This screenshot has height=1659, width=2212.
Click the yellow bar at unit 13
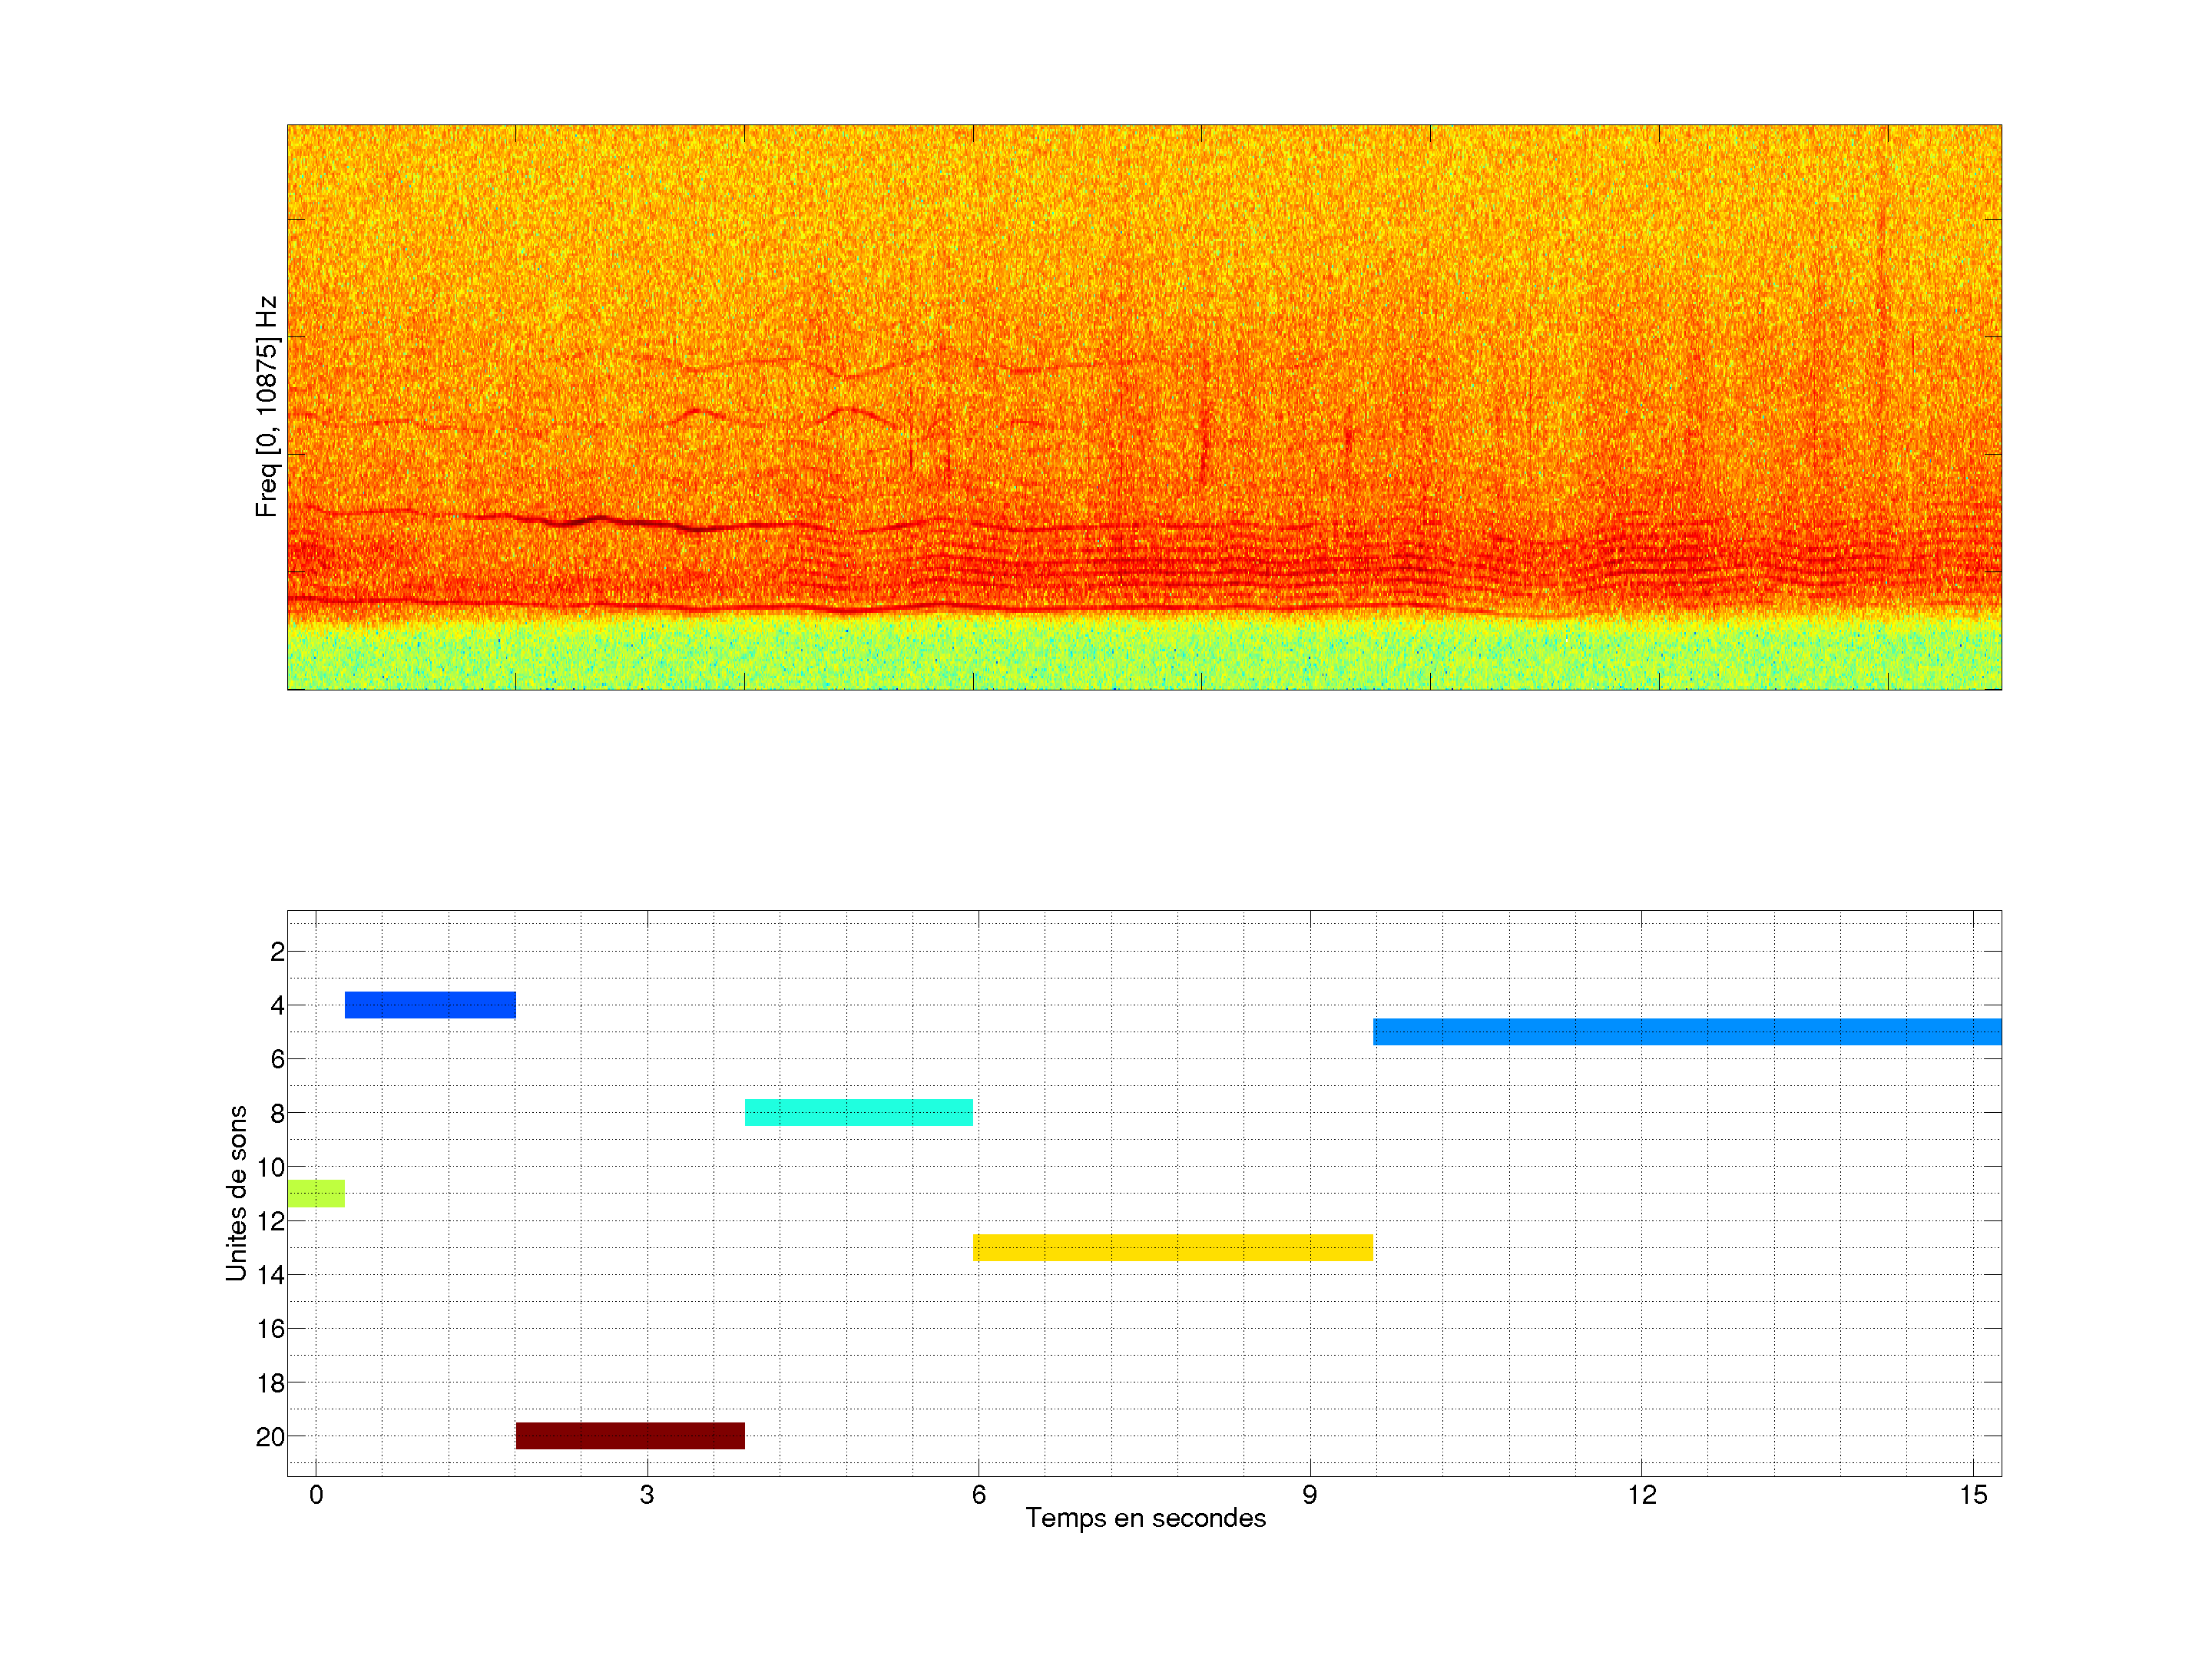[x=1172, y=1247]
